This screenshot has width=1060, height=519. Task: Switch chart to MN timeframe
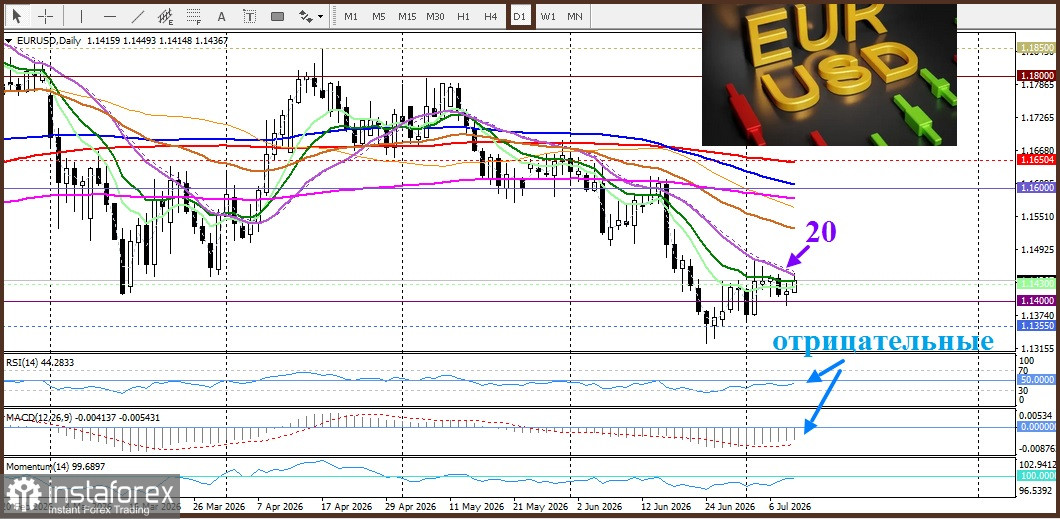(x=575, y=16)
